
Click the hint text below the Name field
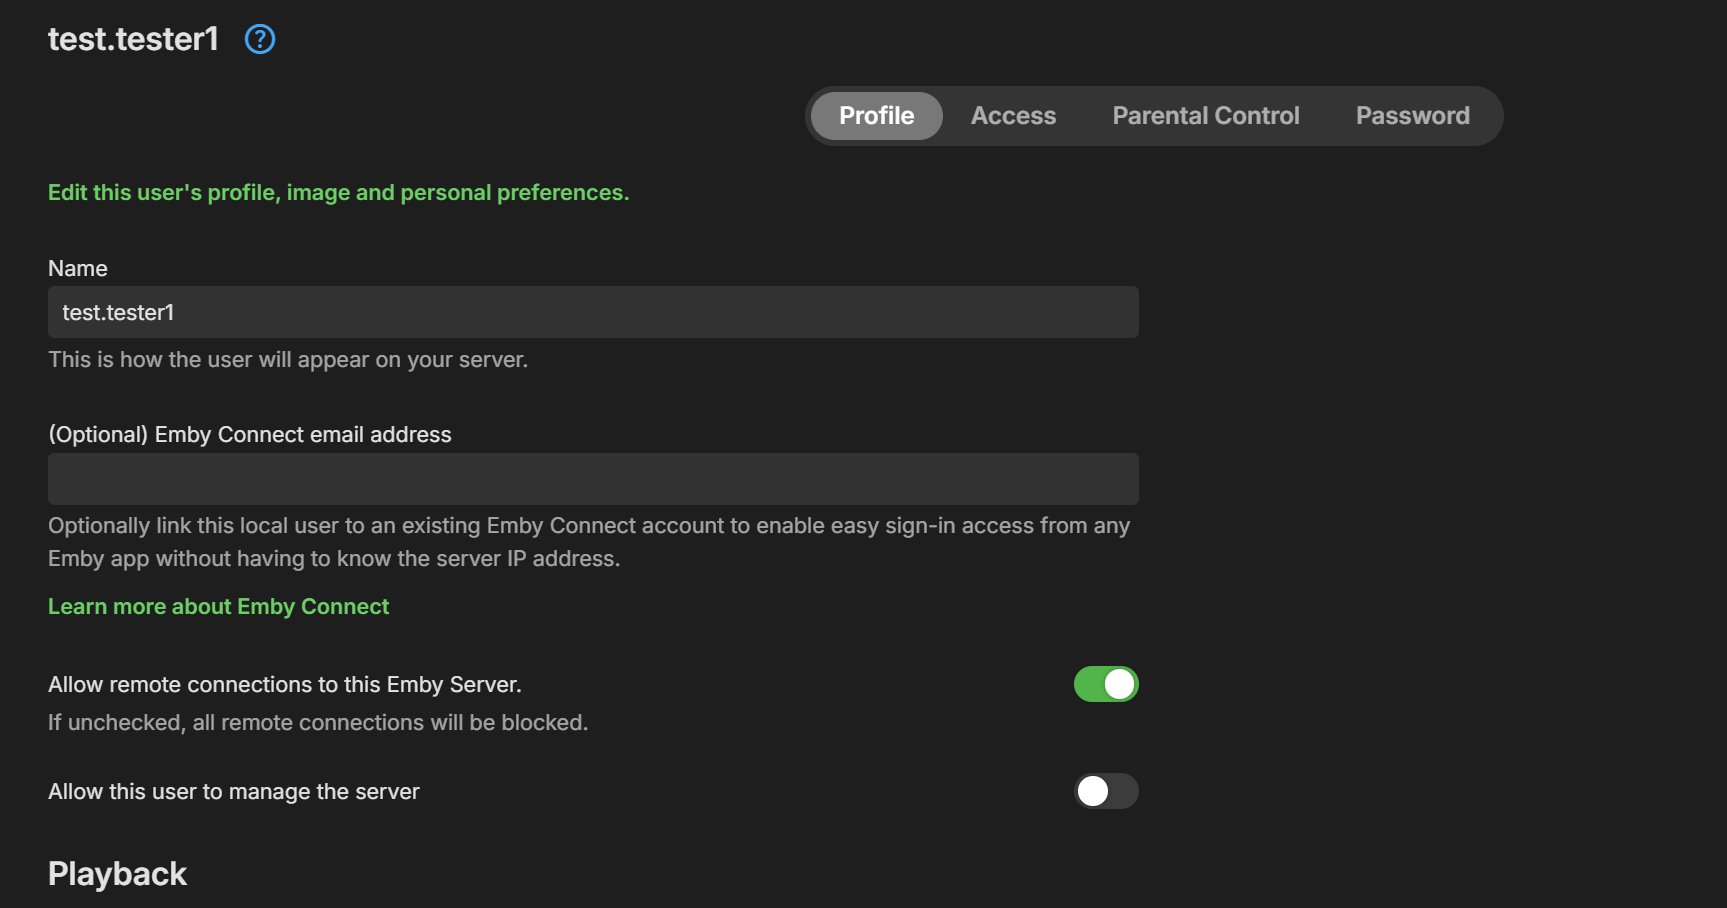click(288, 360)
